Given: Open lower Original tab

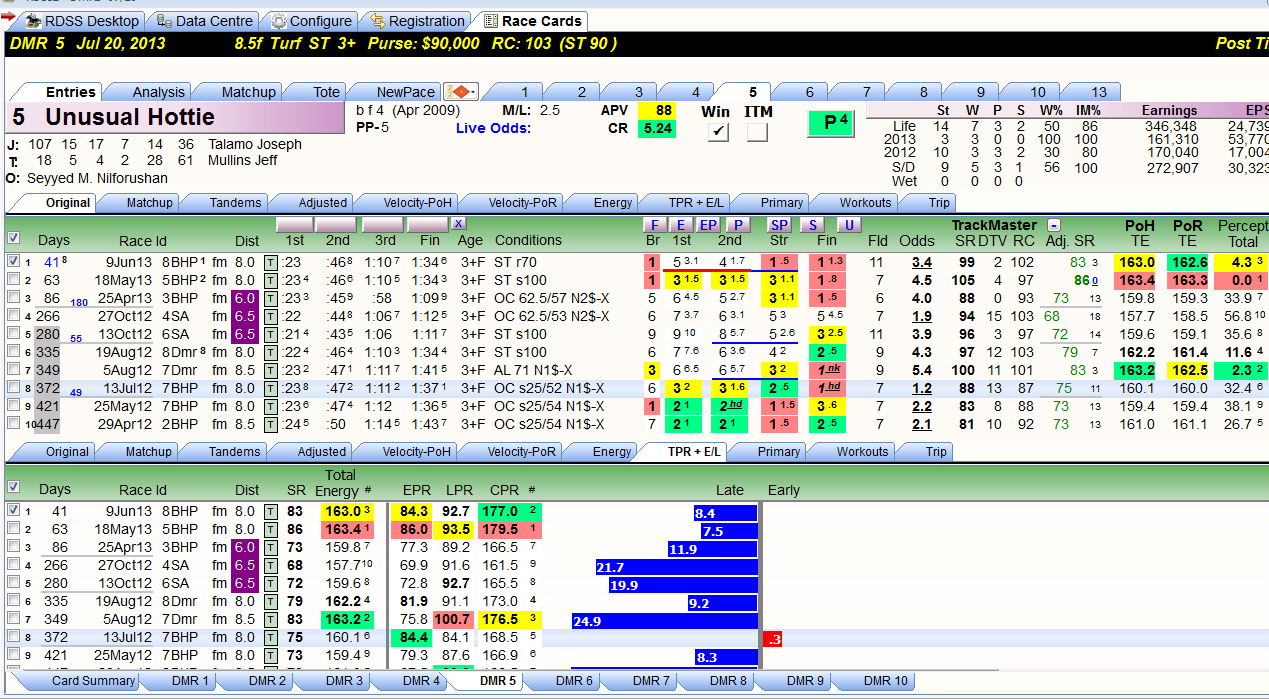Looking at the screenshot, I should [x=67, y=452].
